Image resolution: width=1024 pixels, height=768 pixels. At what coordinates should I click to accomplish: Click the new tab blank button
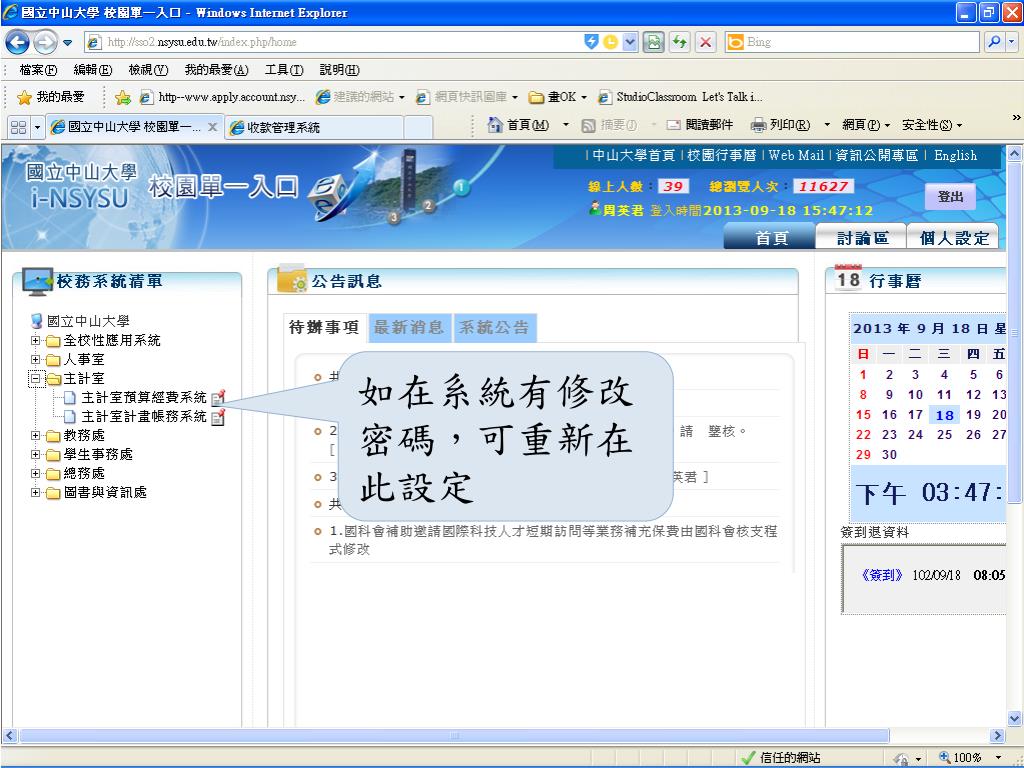(x=419, y=127)
